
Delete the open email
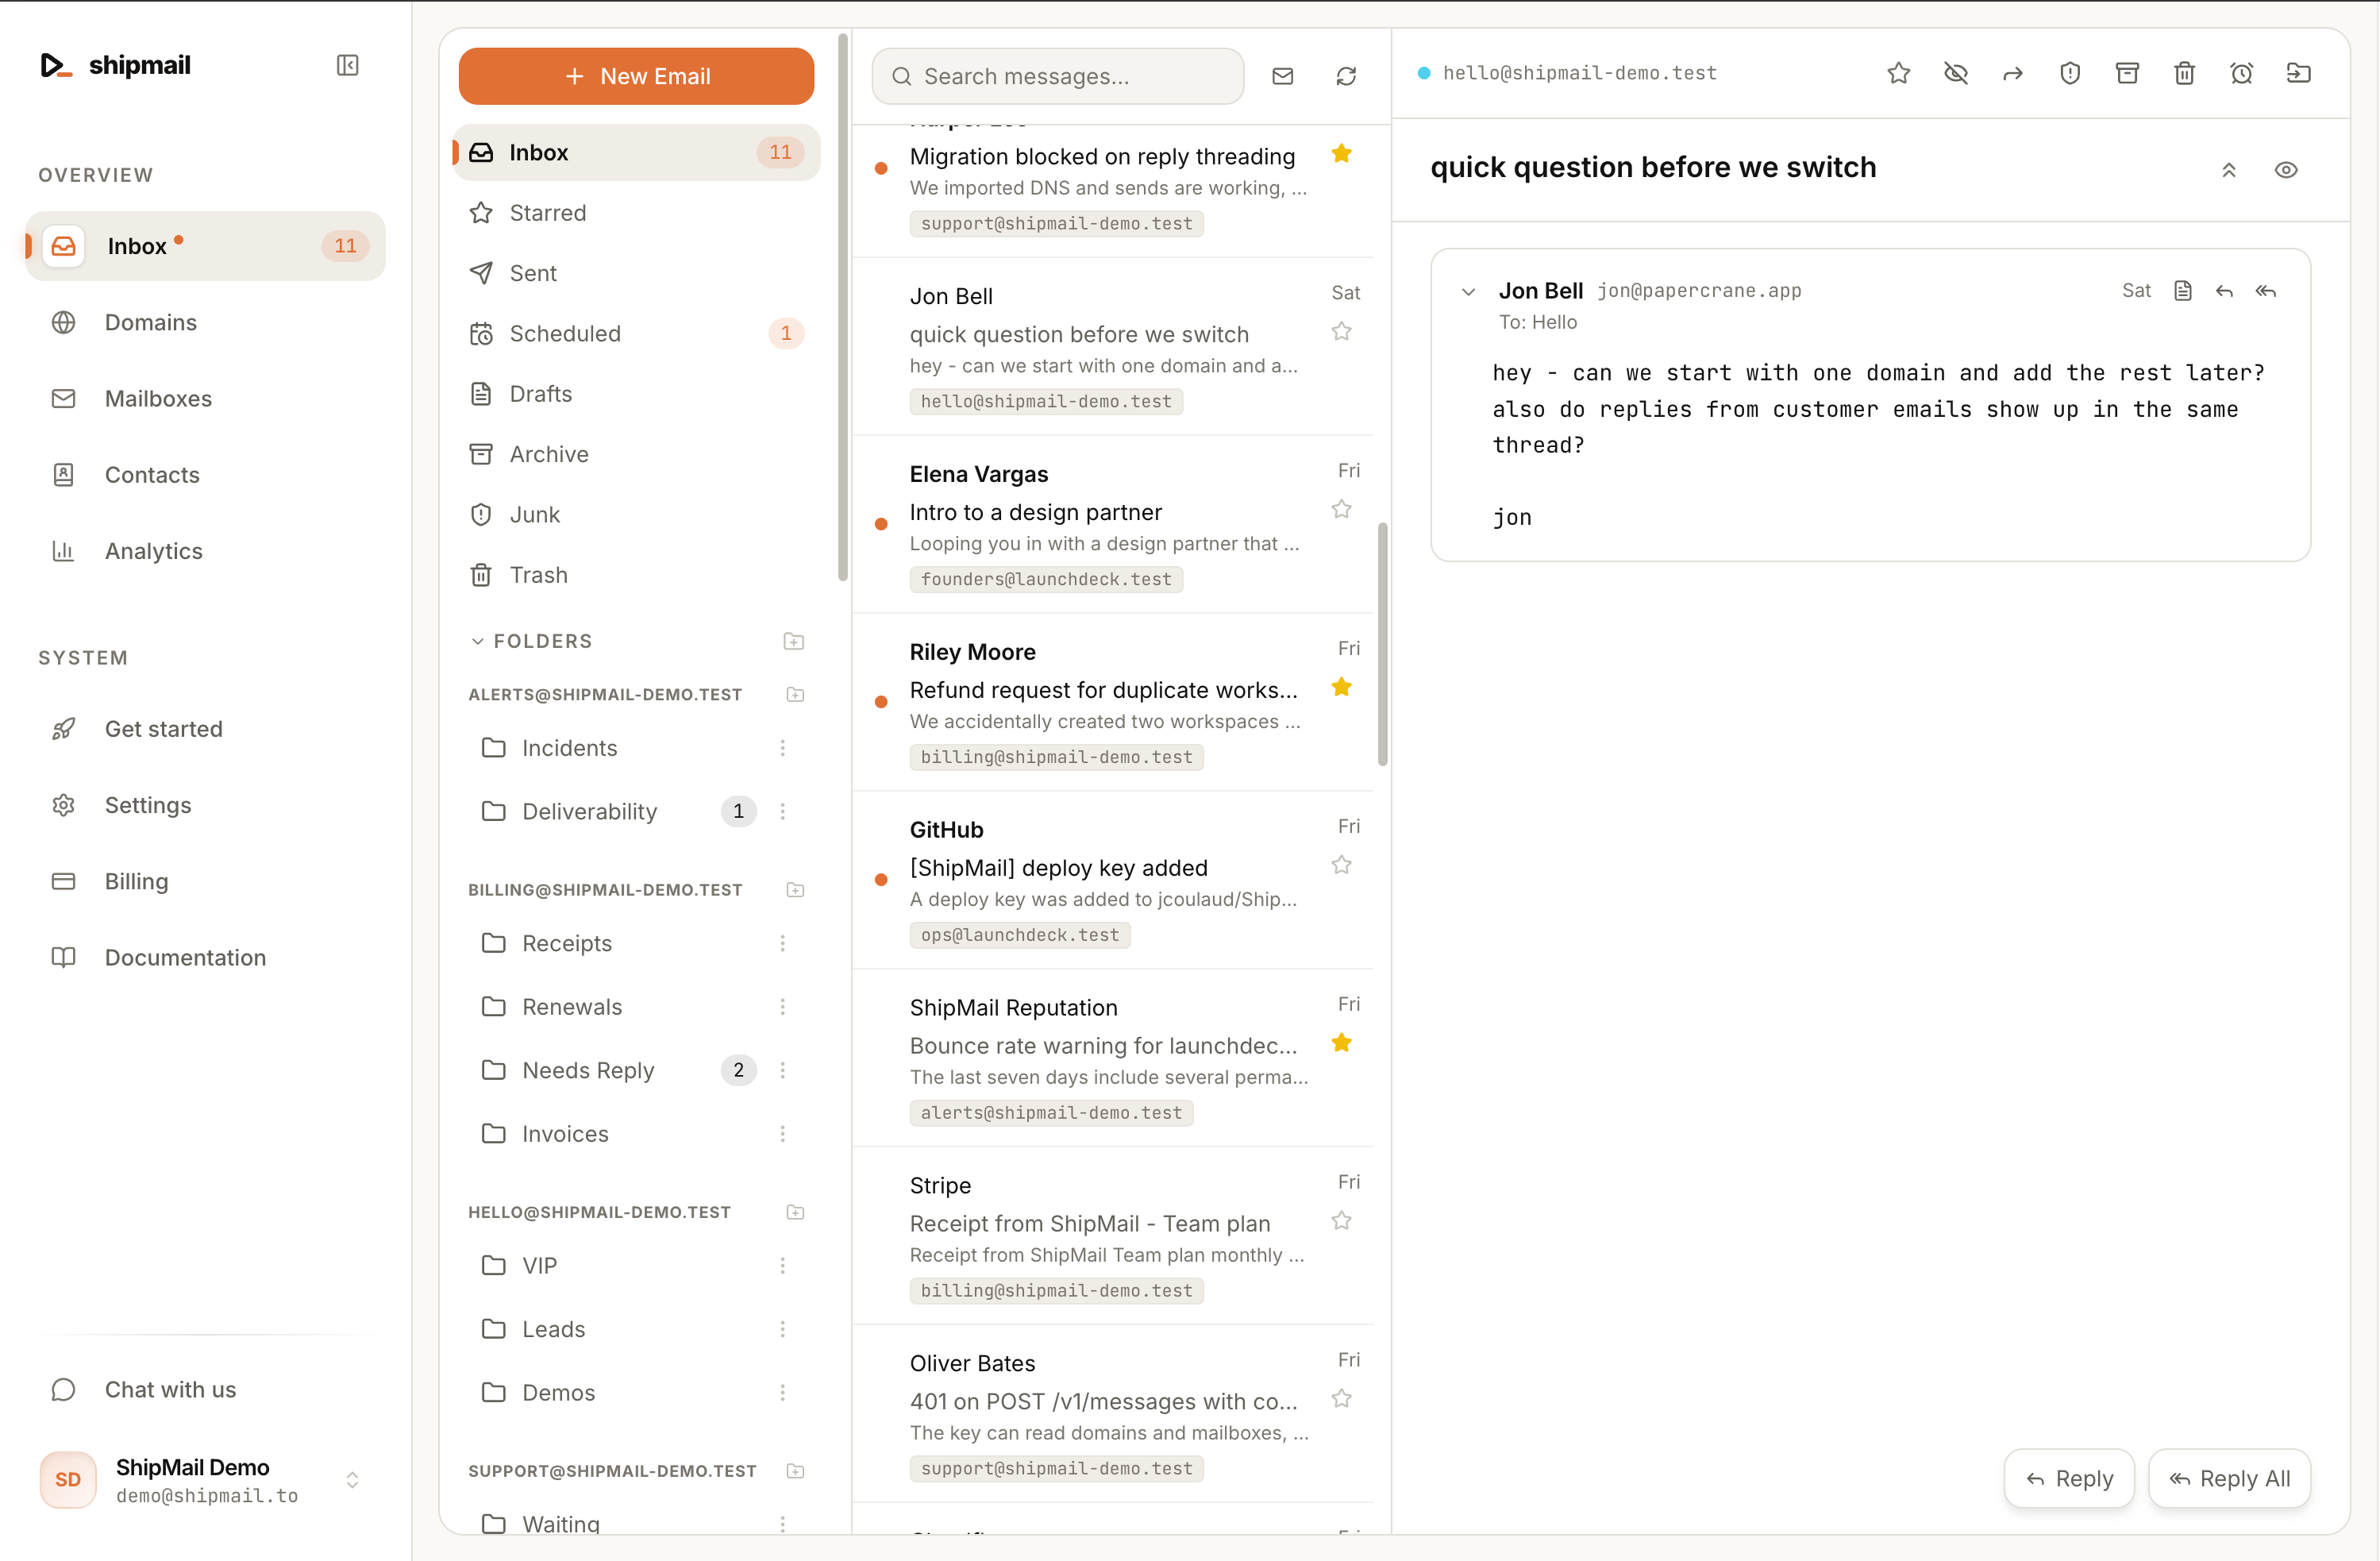2184,73
